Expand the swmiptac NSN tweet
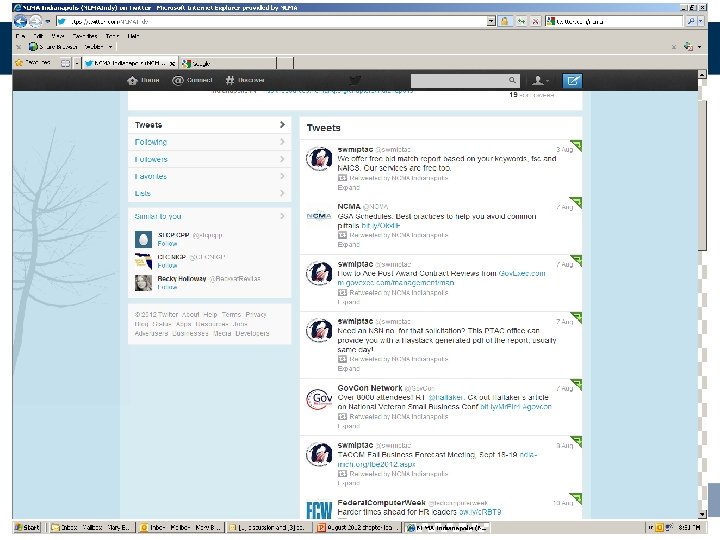This screenshot has height=540, width=720. [349, 368]
